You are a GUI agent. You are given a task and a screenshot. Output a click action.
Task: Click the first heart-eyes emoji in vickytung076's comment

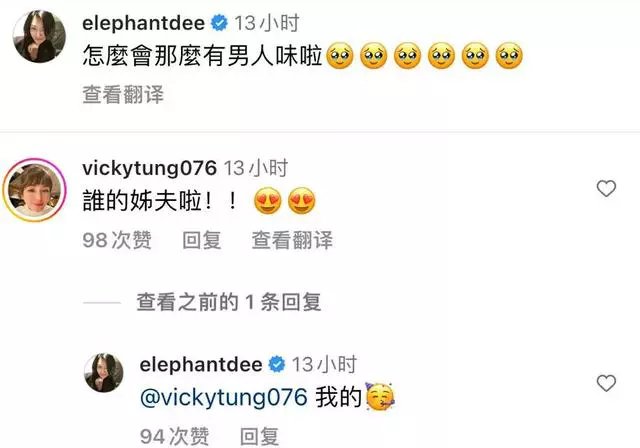click(x=268, y=201)
